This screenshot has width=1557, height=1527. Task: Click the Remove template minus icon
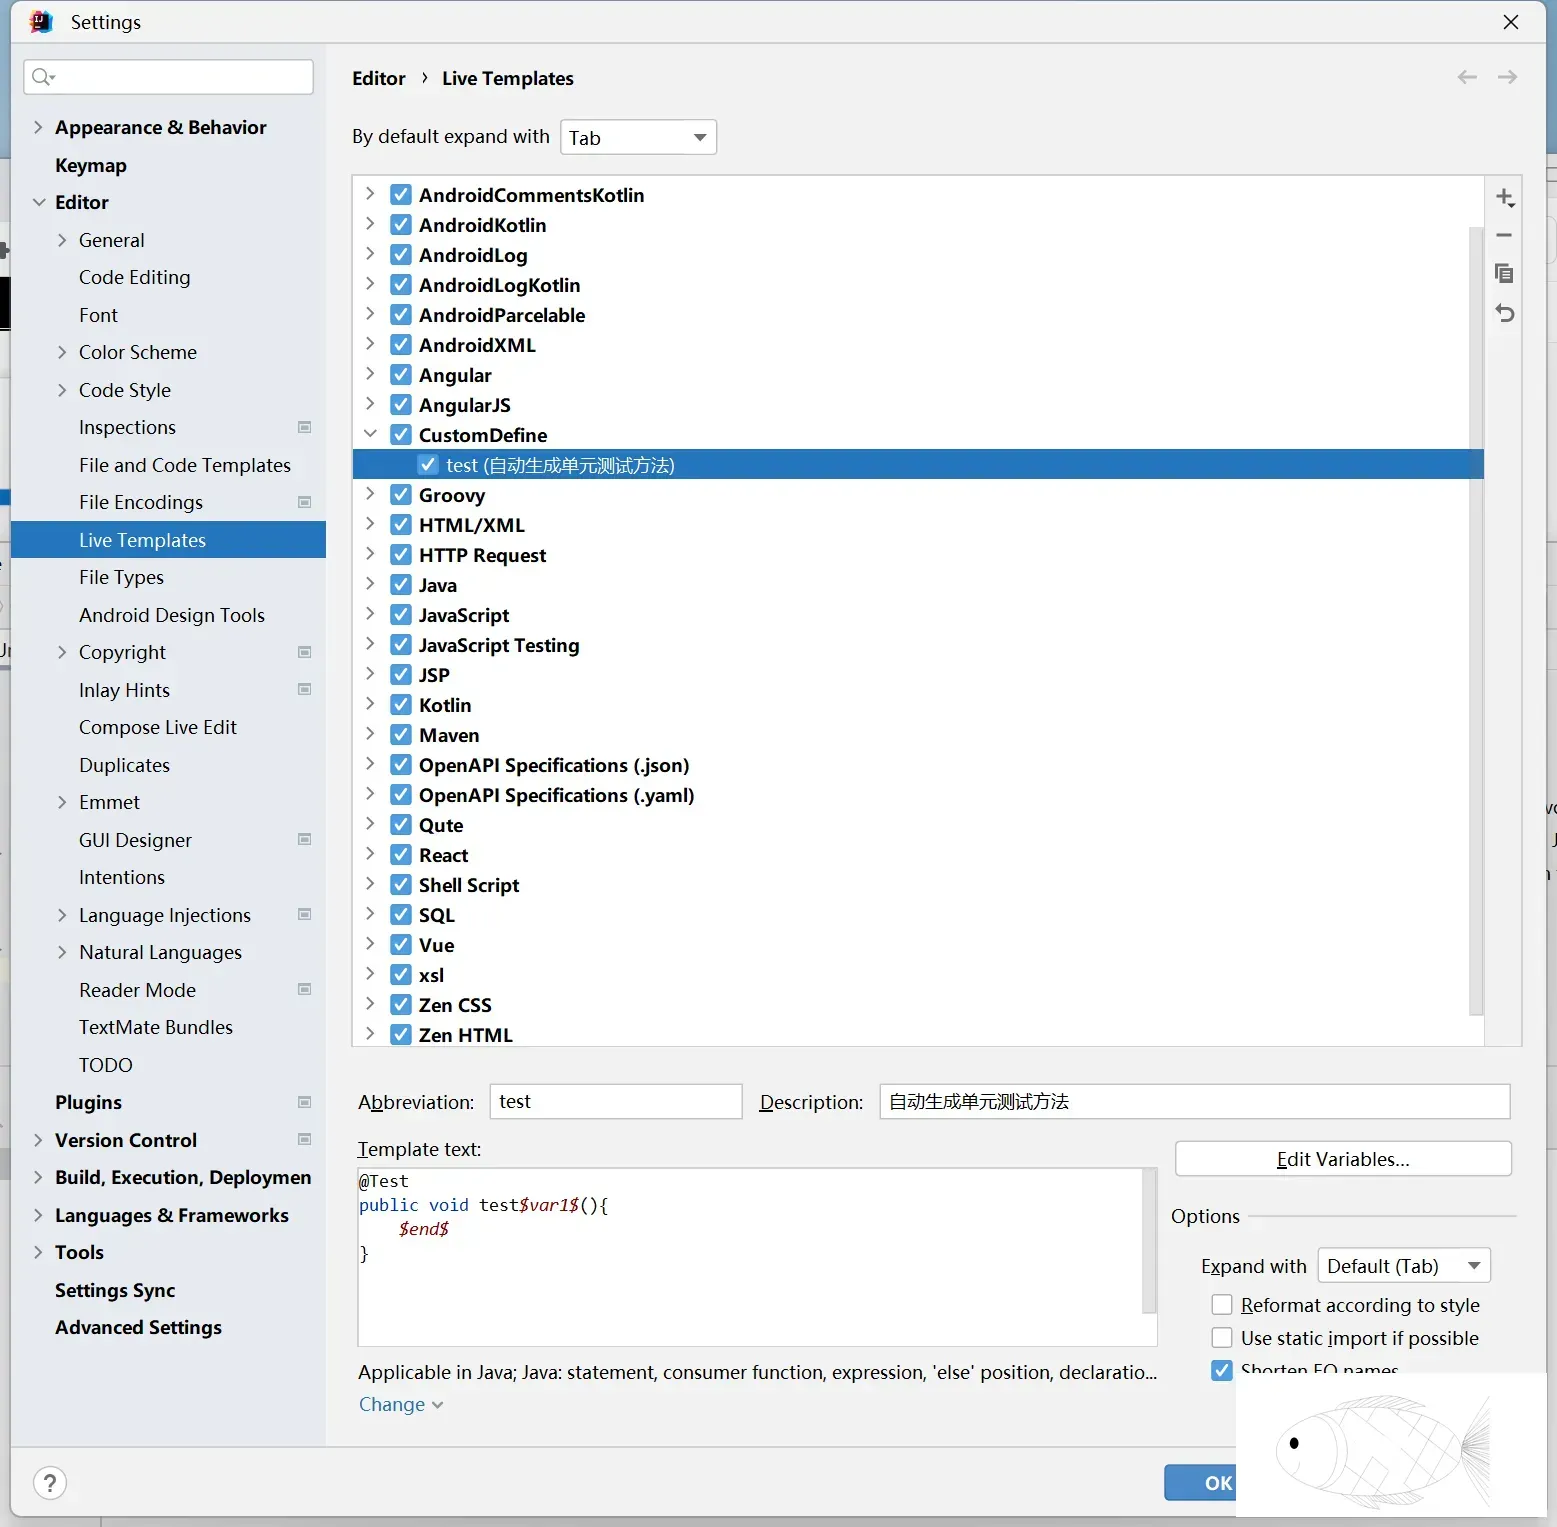(x=1504, y=236)
